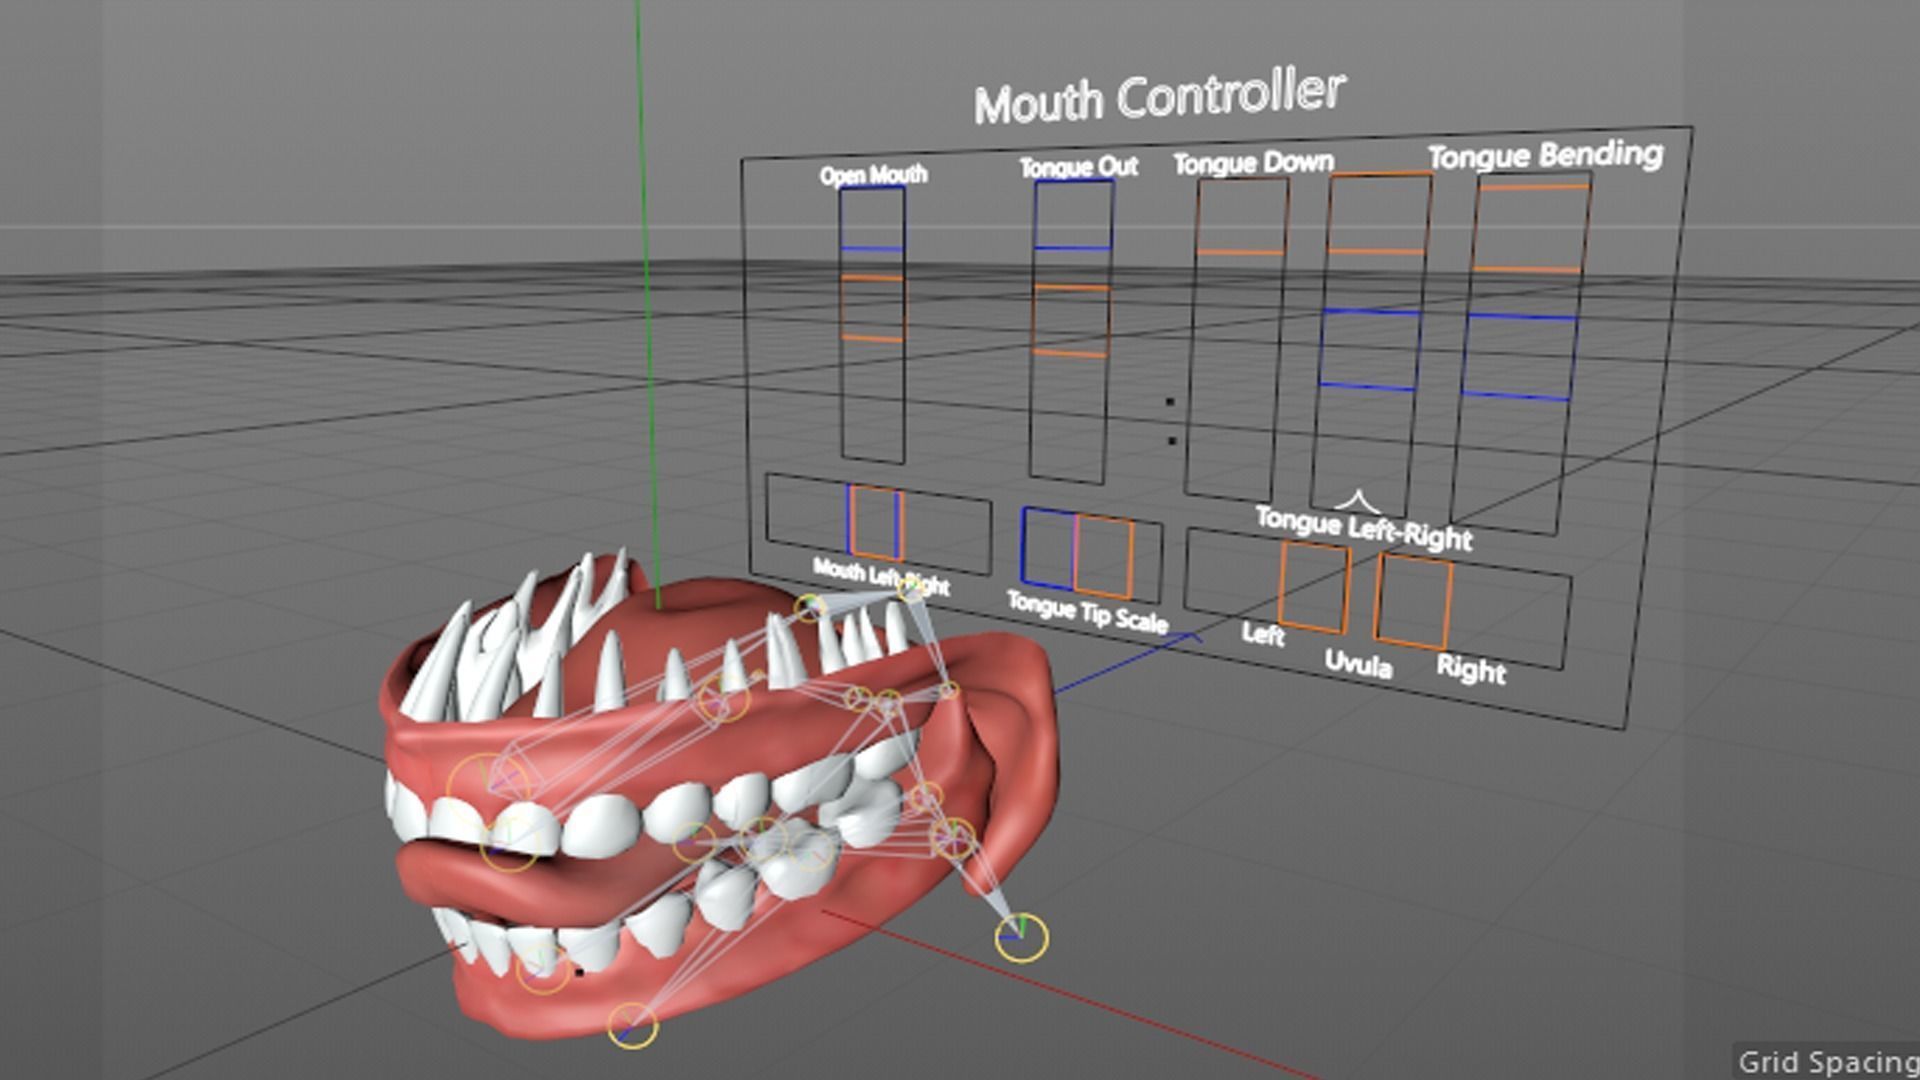Click the Right label beside Uvula
The image size is (1920, 1080).
pyautogui.click(x=1471, y=668)
